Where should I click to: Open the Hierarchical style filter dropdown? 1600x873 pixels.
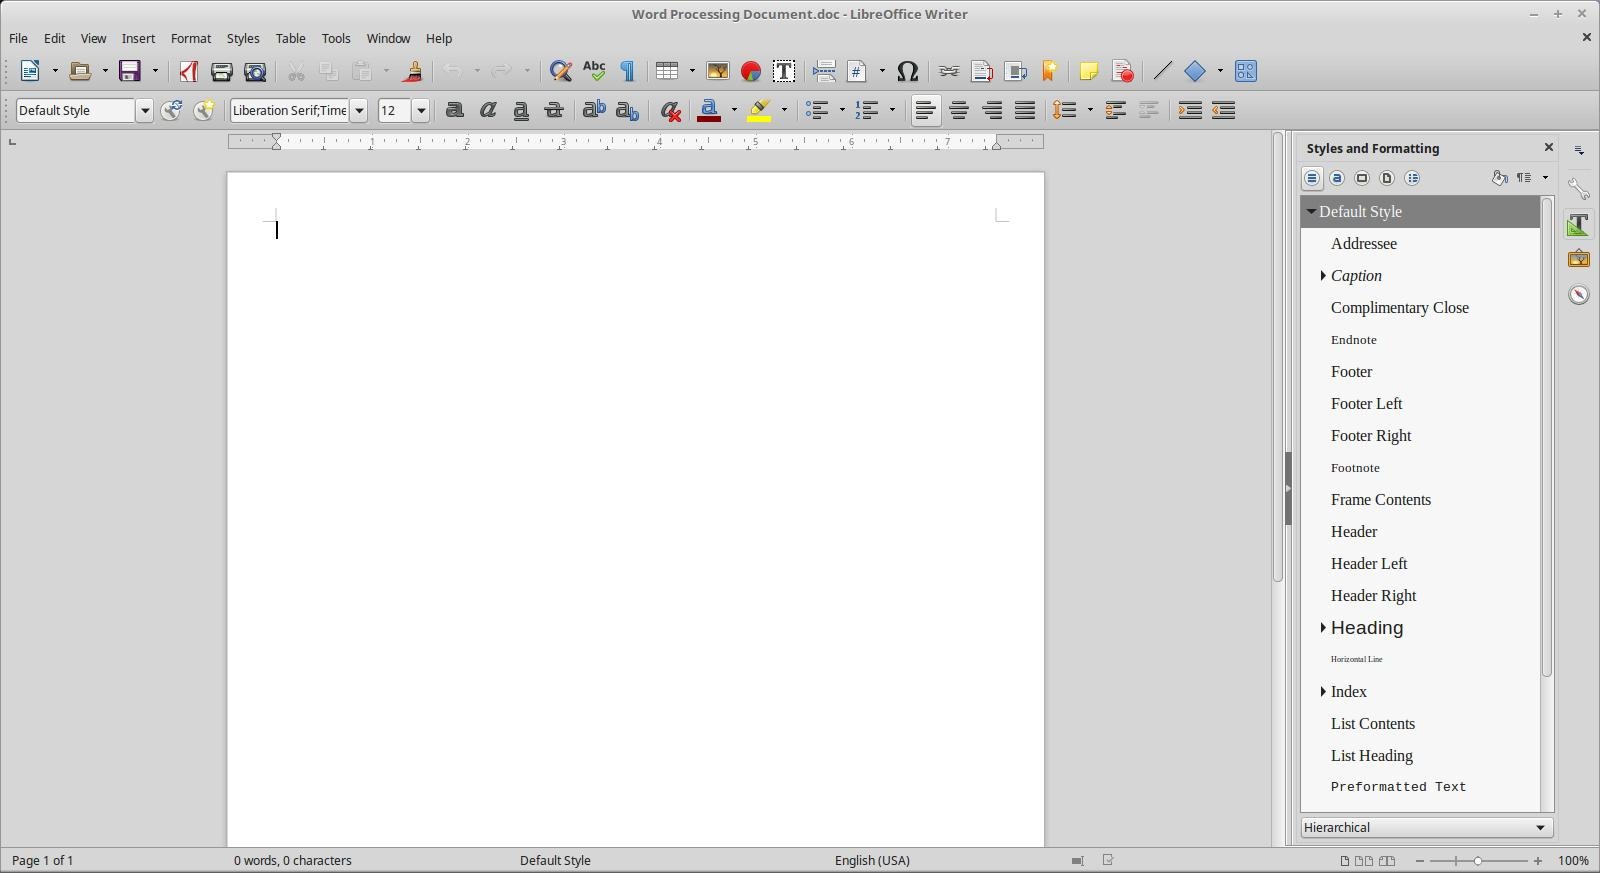click(x=1426, y=828)
